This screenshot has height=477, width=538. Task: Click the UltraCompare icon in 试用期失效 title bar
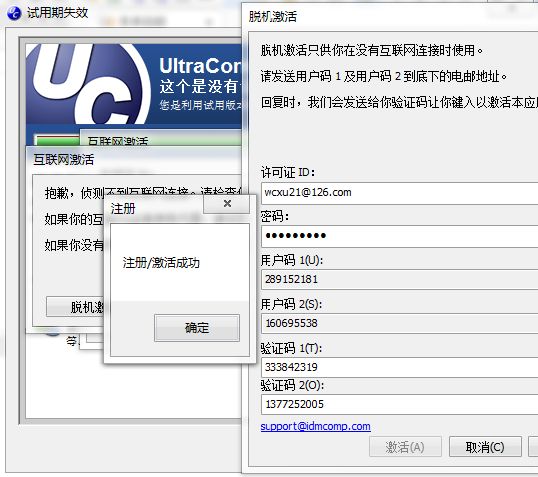14,13
